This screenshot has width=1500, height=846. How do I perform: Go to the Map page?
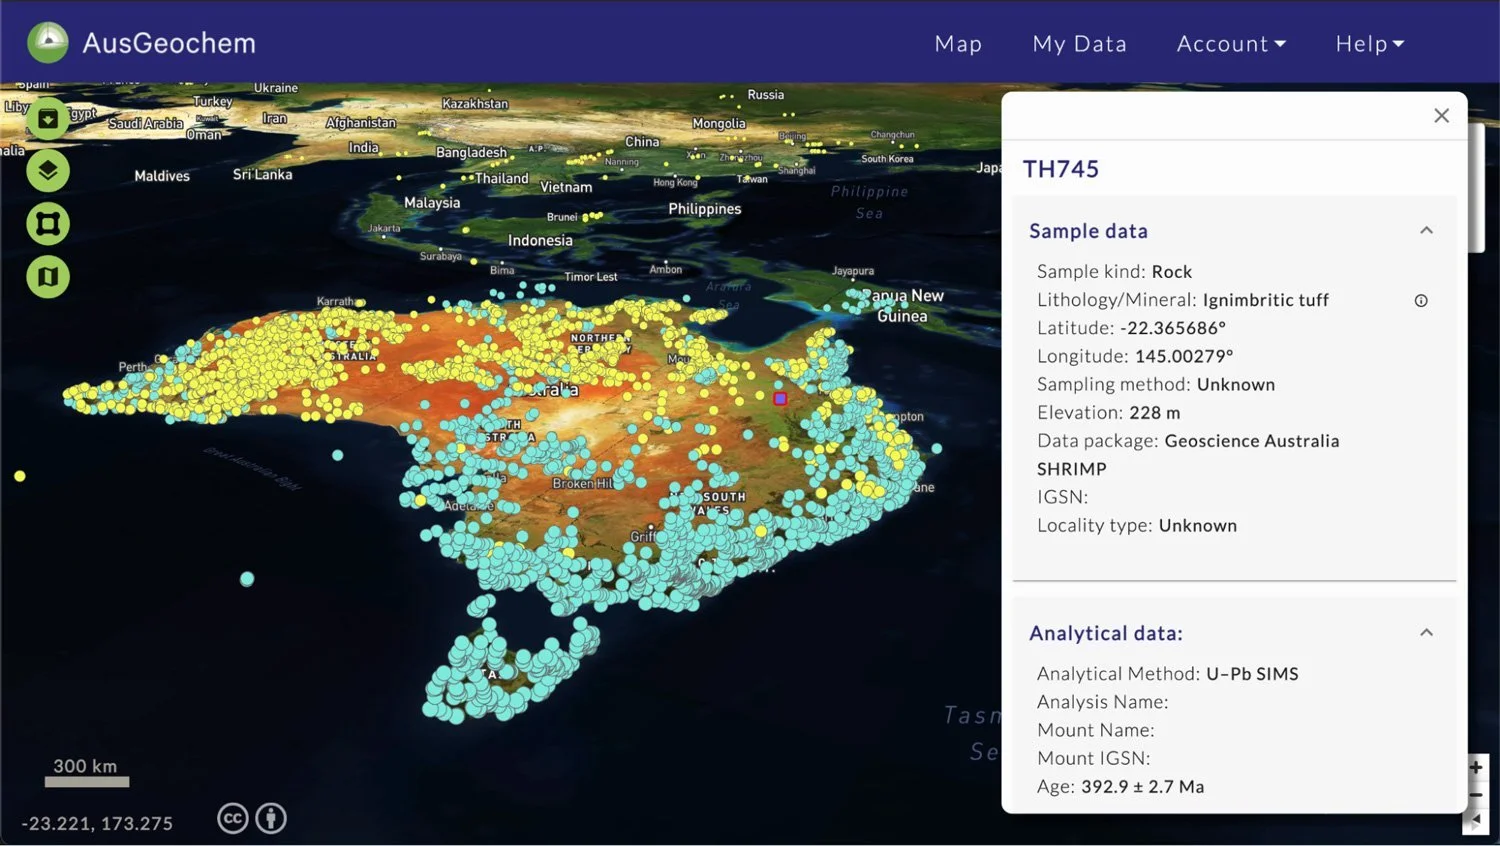[x=958, y=44]
